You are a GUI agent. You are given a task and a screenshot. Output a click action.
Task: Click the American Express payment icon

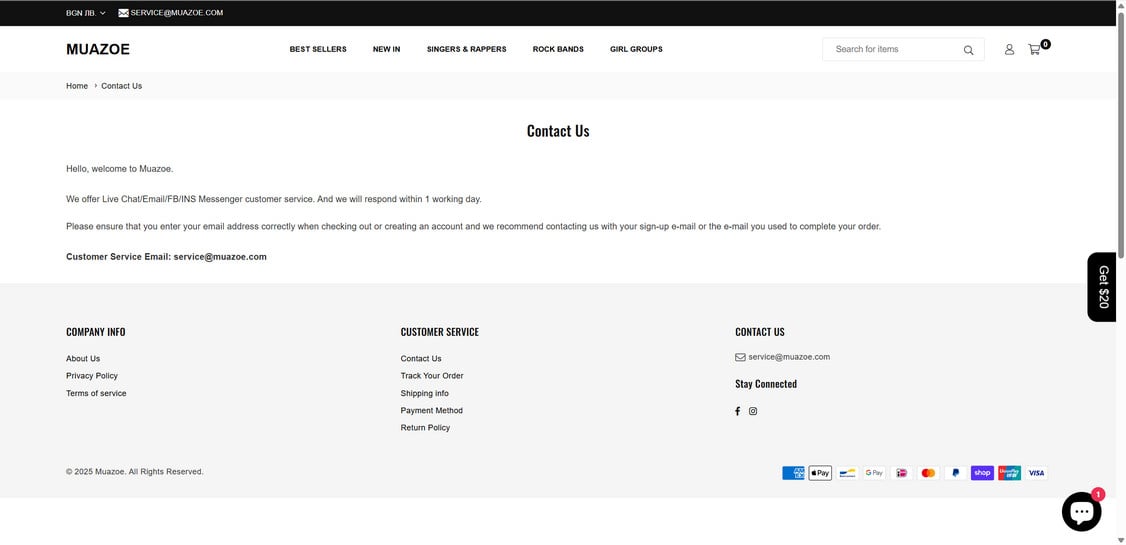pos(793,473)
